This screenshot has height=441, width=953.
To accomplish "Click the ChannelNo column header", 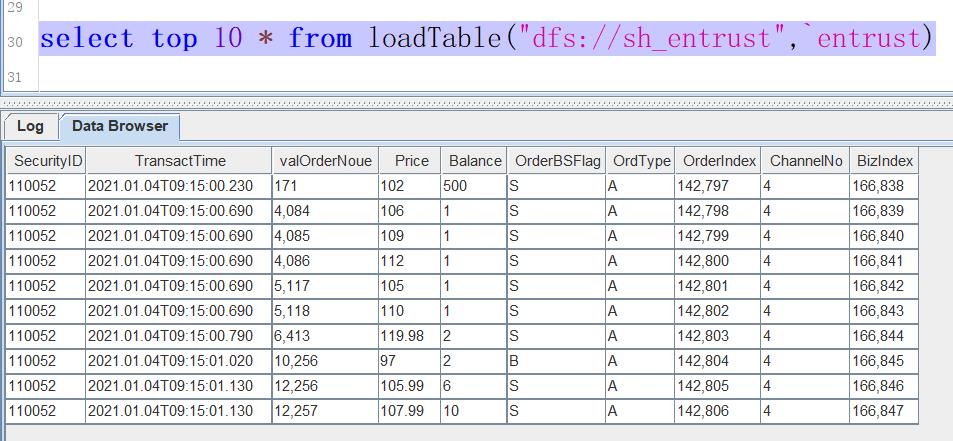I will tap(805, 161).
